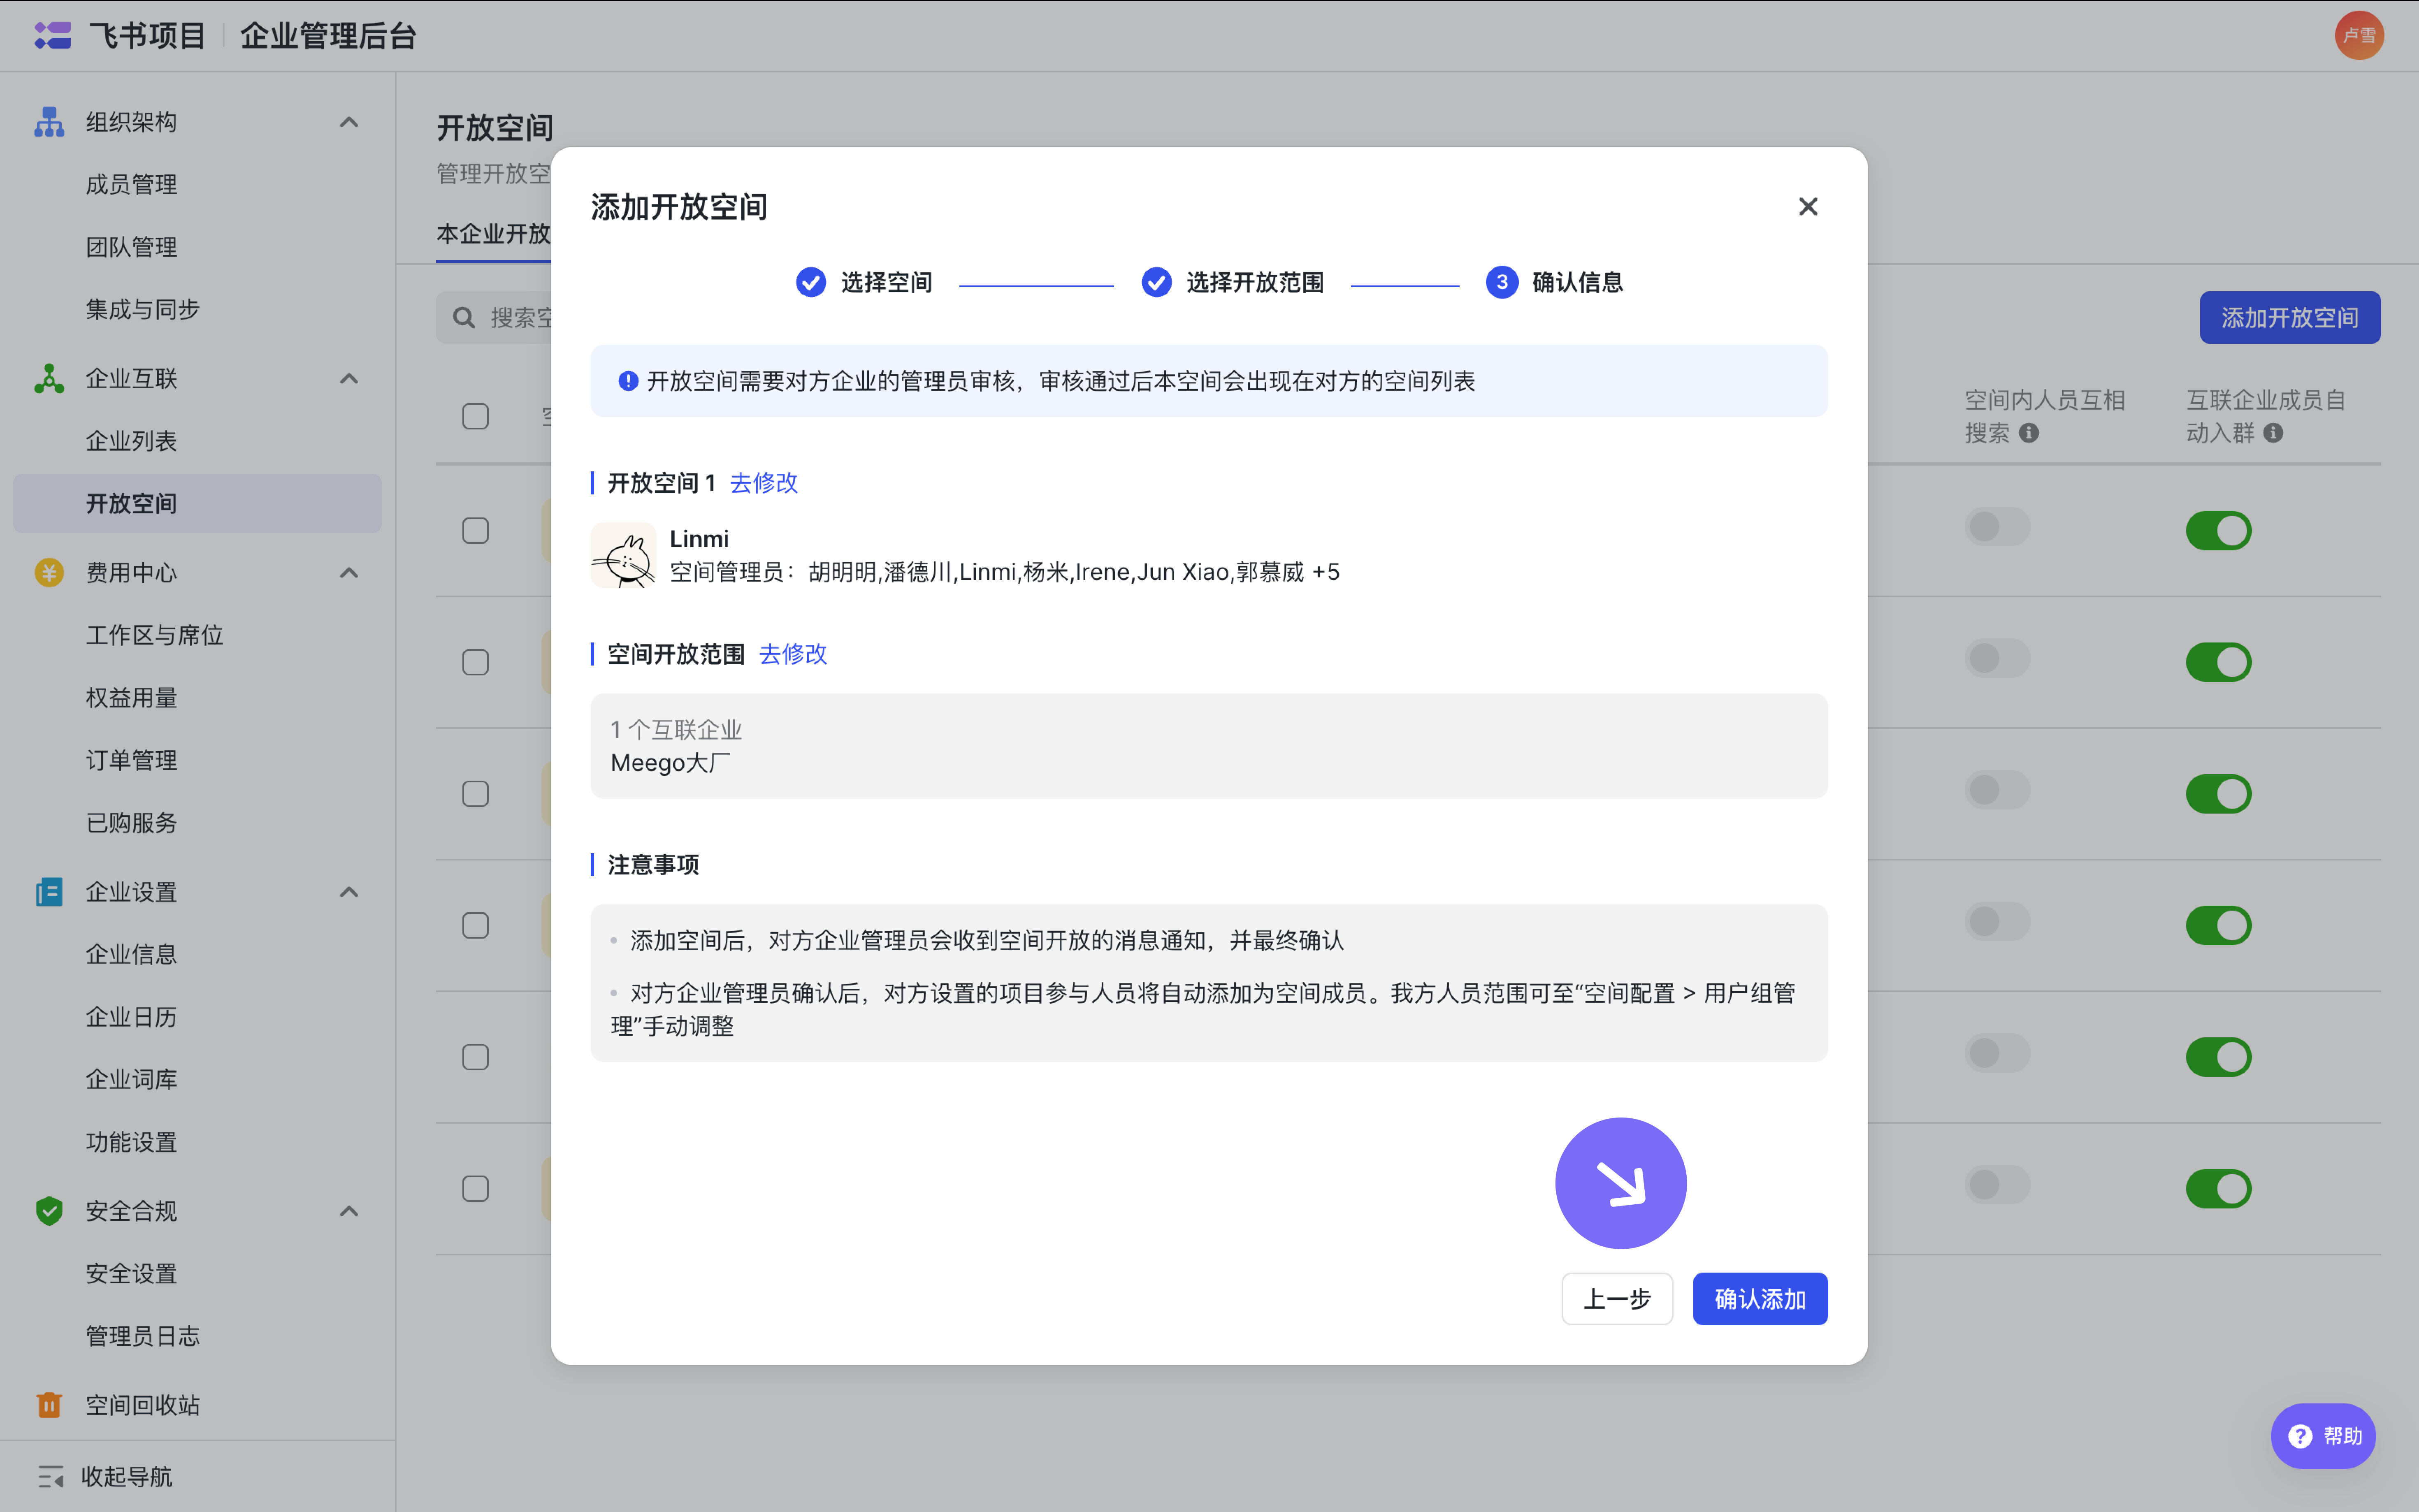2419x1512 pixels.
Task: Tick the third row checkbox
Action: coord(475,794)
